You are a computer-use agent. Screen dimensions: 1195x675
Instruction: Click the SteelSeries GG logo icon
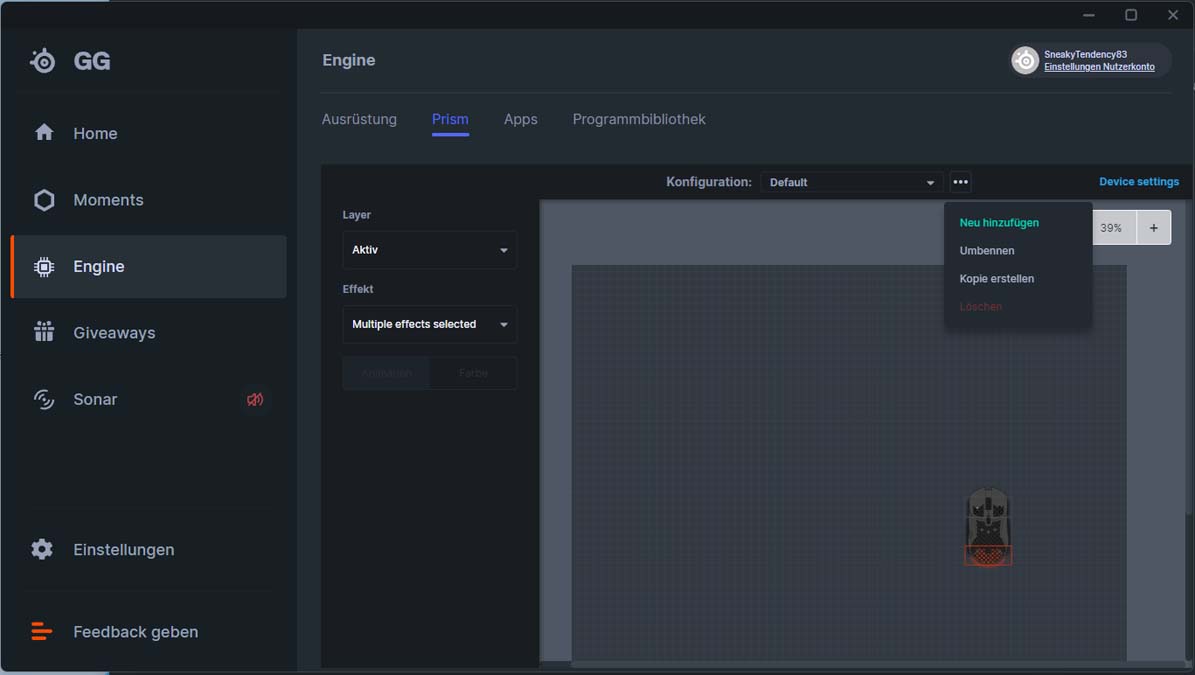coord(43,60)
